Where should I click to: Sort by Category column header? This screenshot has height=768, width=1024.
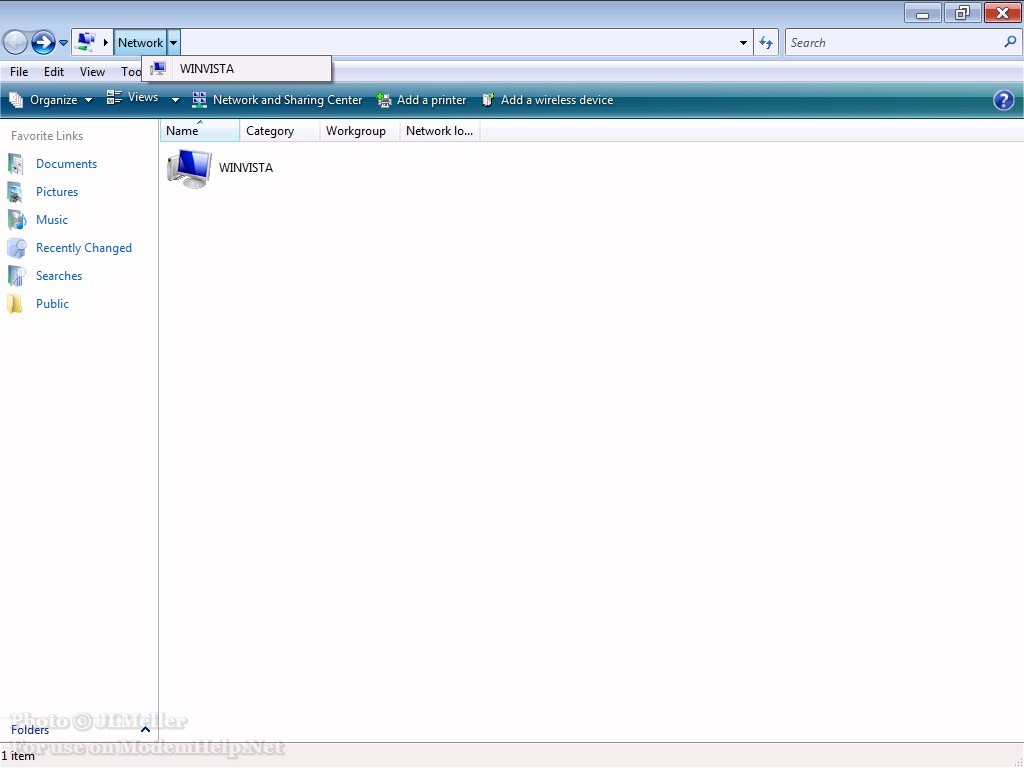pos(280,131)
